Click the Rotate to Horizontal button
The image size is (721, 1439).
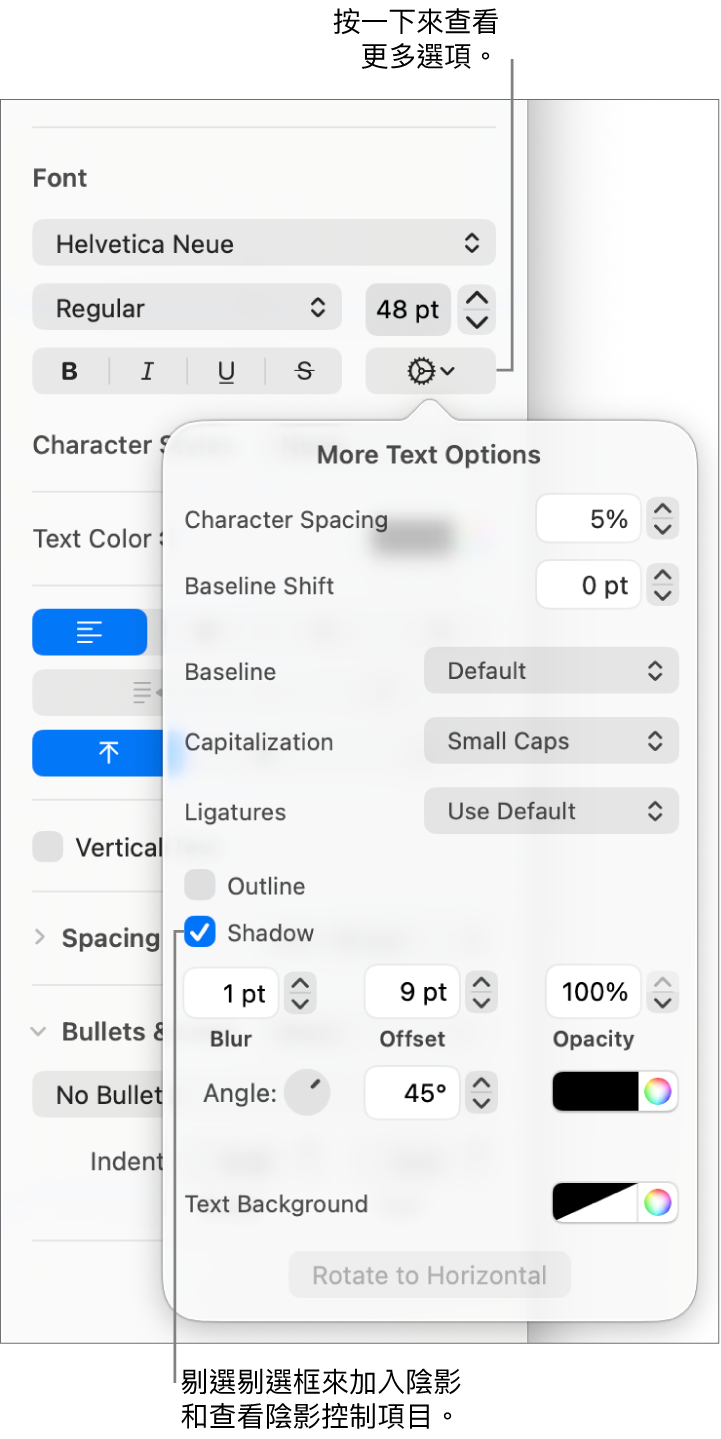(x=429, y=1275)
